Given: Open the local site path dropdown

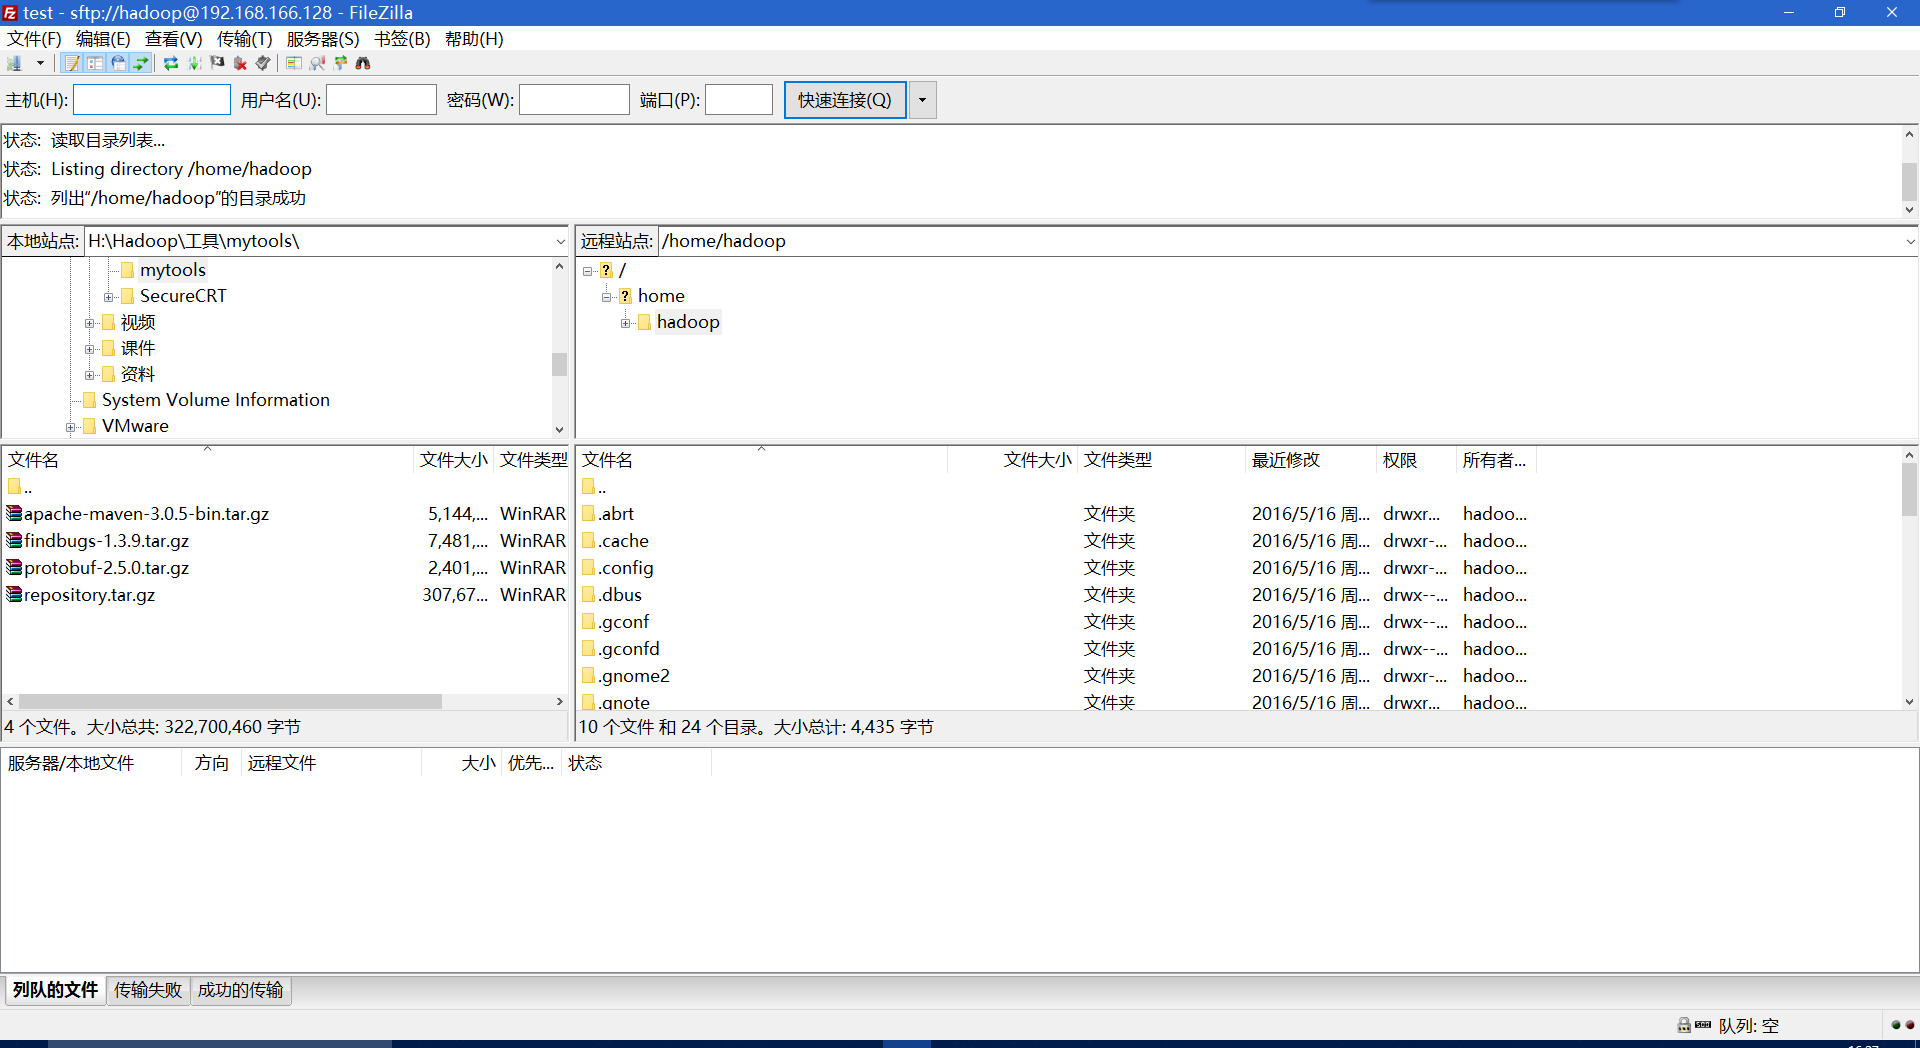Looking at the screenshot, I should click(x=560, y=241).
